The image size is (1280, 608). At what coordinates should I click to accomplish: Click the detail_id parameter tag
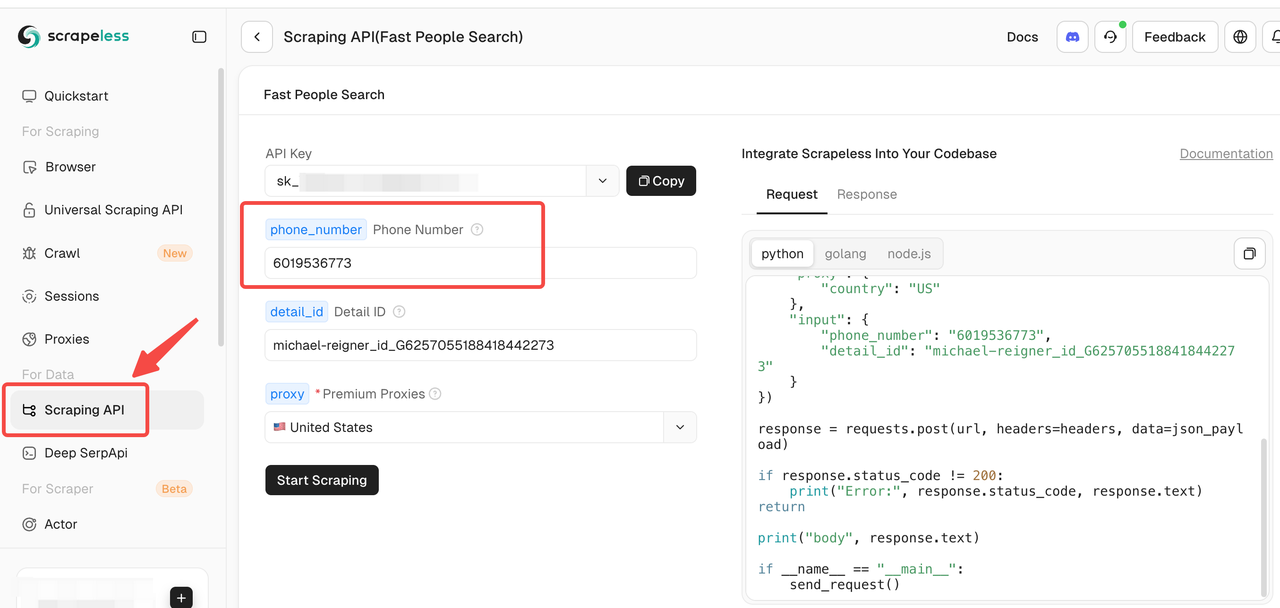[x=296, y=312]
